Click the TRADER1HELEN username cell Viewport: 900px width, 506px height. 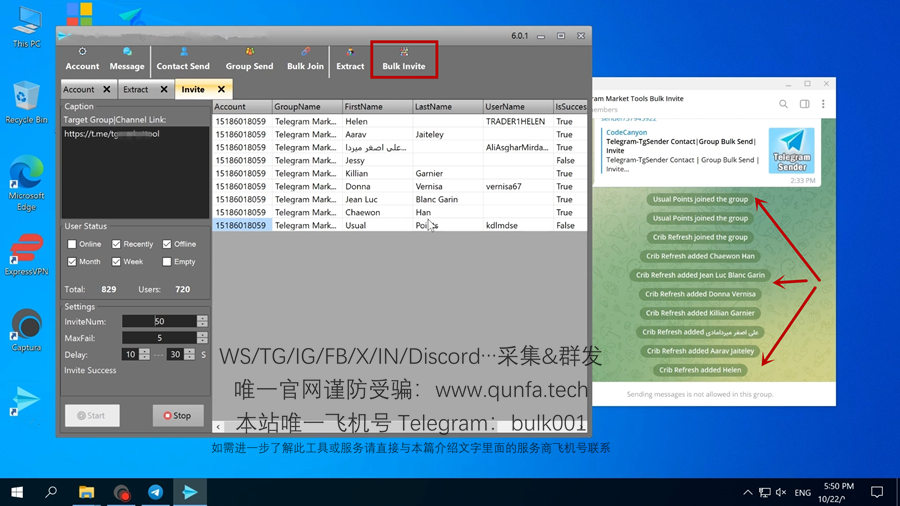point(518,121)
